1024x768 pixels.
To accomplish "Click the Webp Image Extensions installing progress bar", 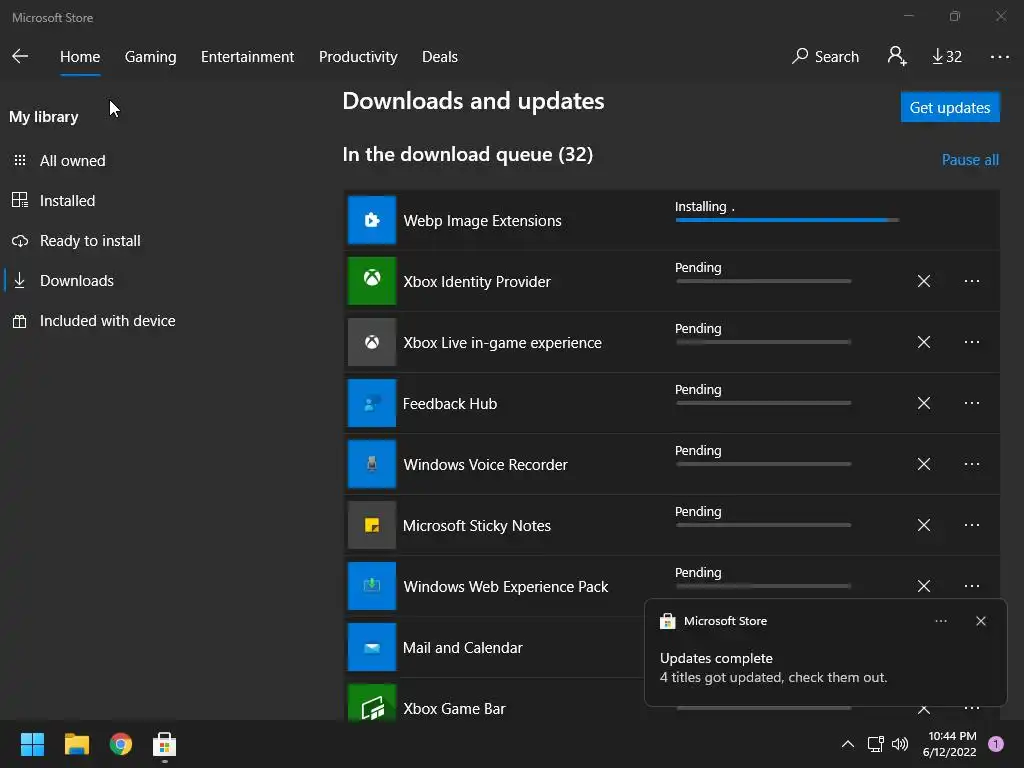I will 787,220.
